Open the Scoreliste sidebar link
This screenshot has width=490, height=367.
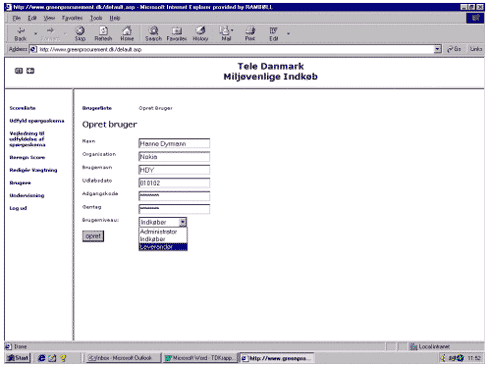[x=22, y=108]
